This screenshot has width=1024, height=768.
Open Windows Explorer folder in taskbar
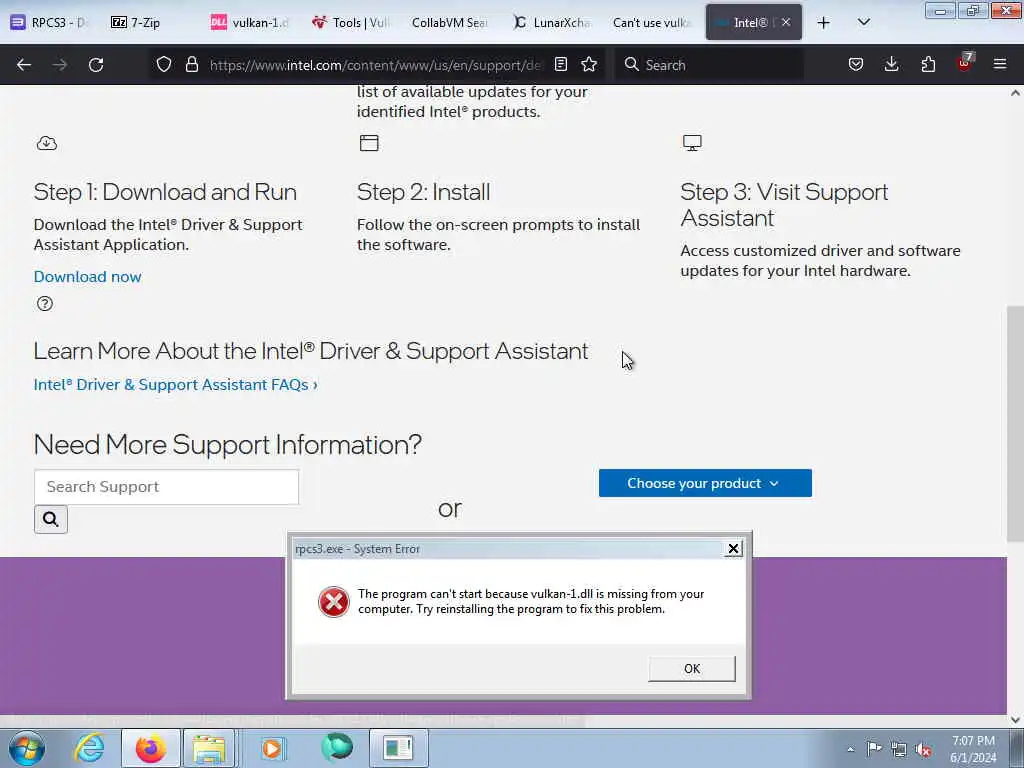coord(210,748)
